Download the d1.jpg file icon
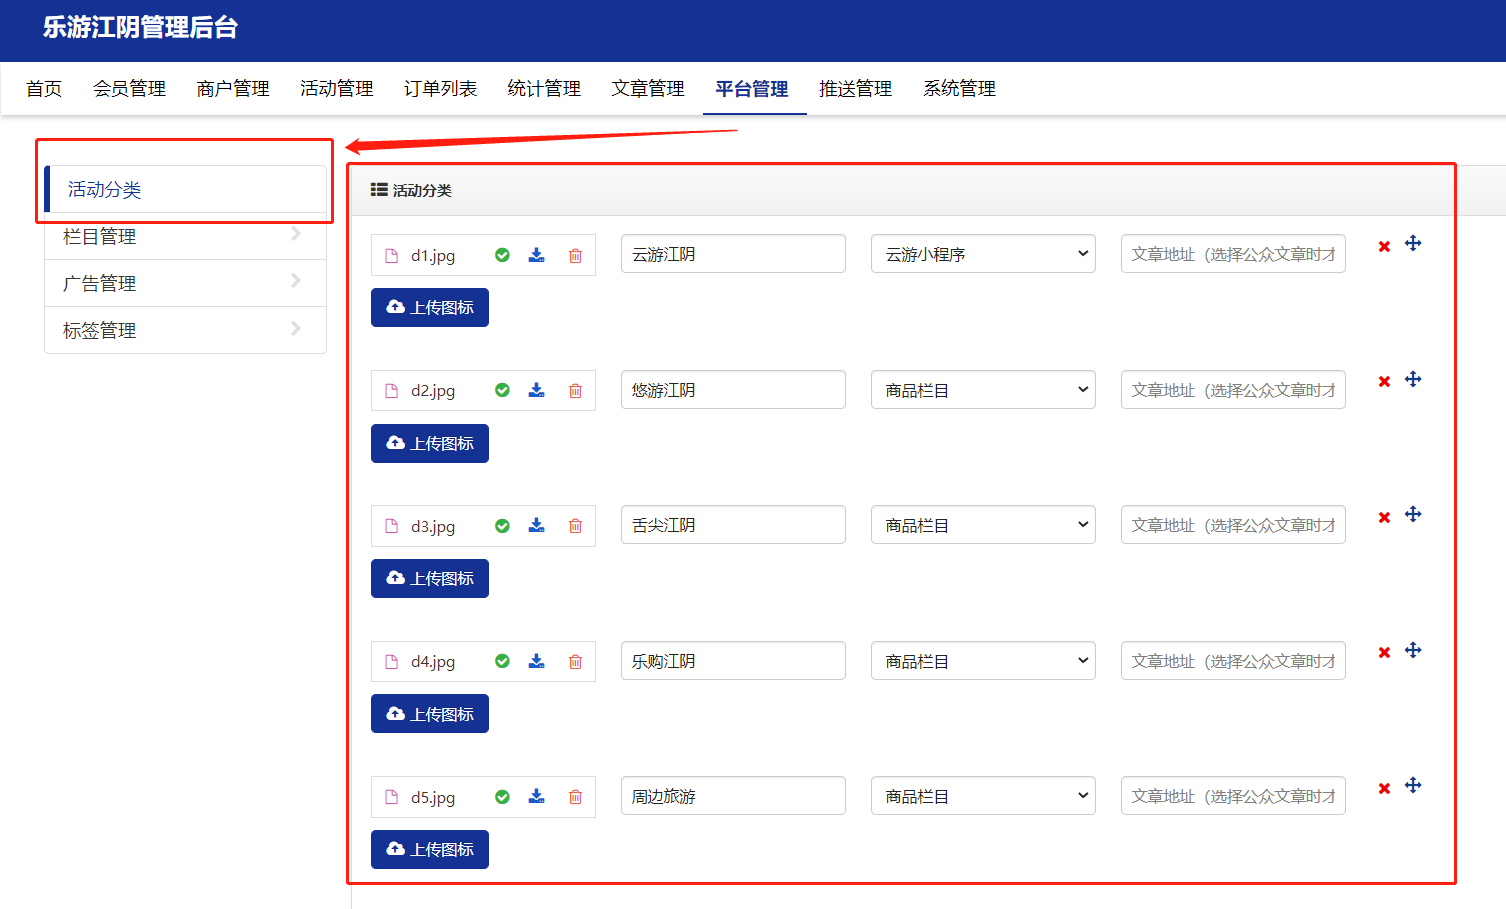The image size is (1506, 909). click(537, 255)
